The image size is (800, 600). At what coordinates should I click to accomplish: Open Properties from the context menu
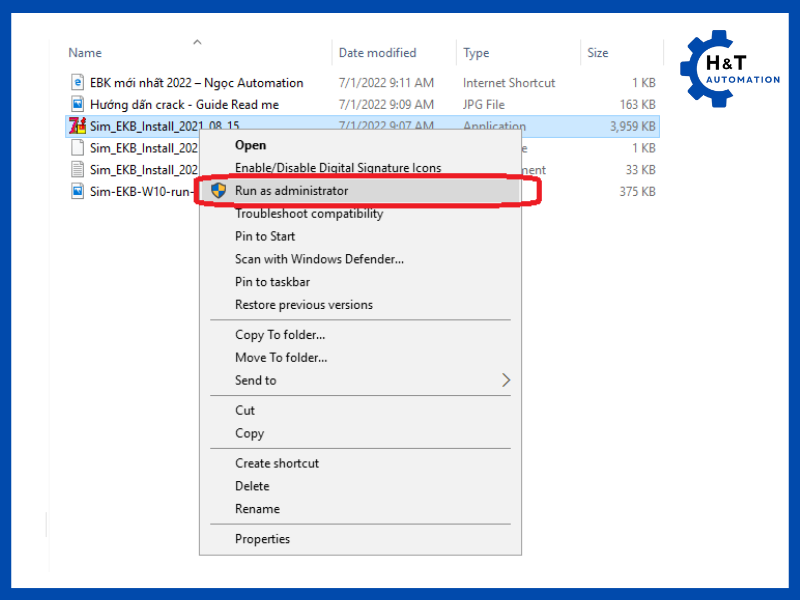(262, 539)
